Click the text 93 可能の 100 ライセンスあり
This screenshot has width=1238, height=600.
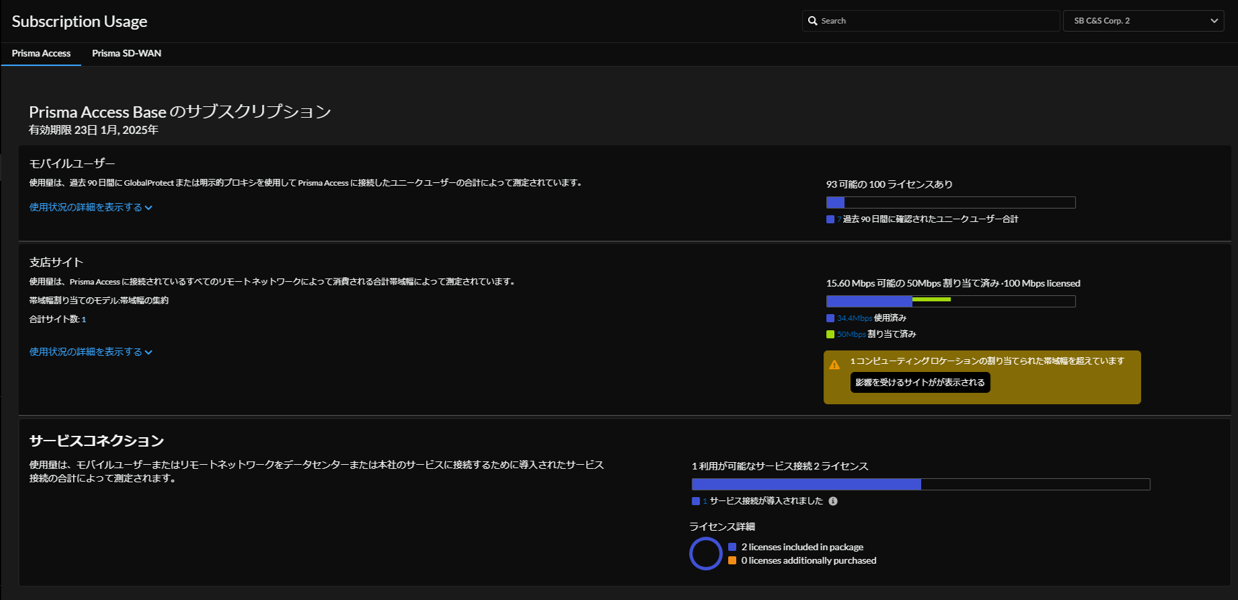(x=889, y=184)
